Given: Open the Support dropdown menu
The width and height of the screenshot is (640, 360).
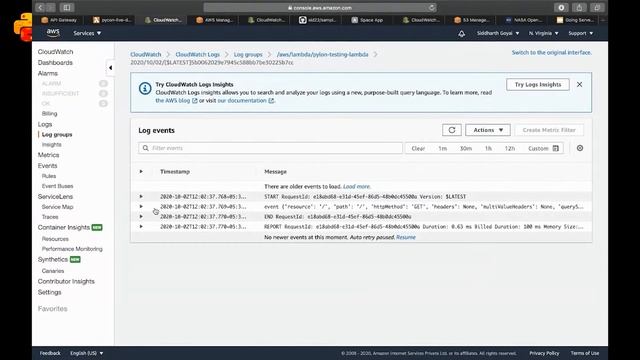Looking at the screenshot, I should [x=580, y=33].
